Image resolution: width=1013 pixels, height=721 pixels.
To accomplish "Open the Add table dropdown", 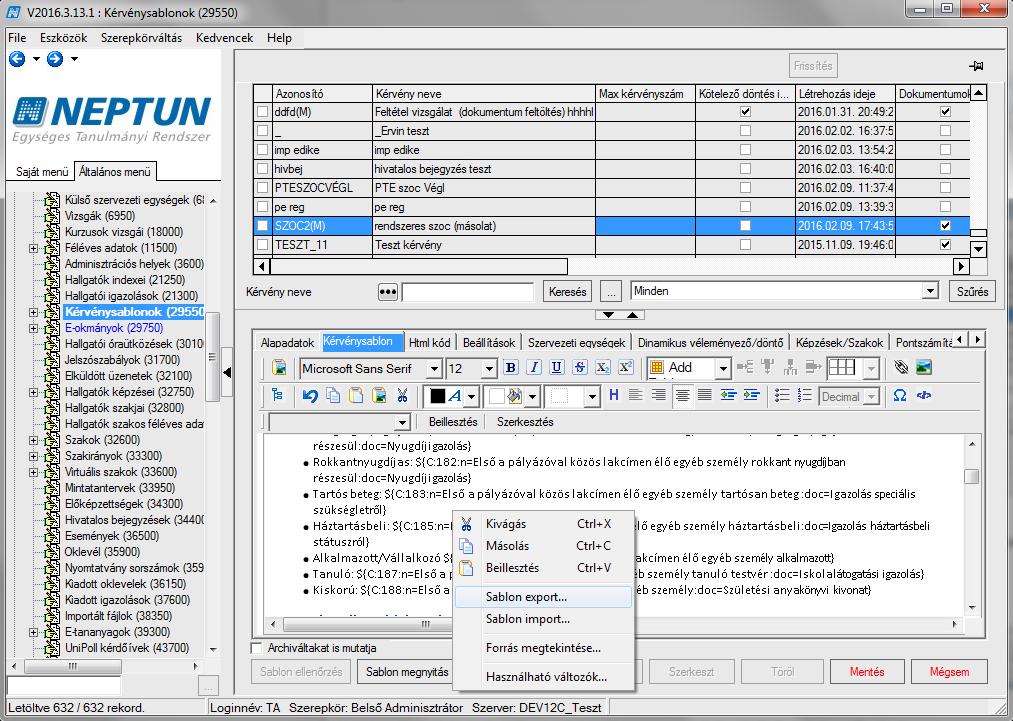I will click(723, 369).
